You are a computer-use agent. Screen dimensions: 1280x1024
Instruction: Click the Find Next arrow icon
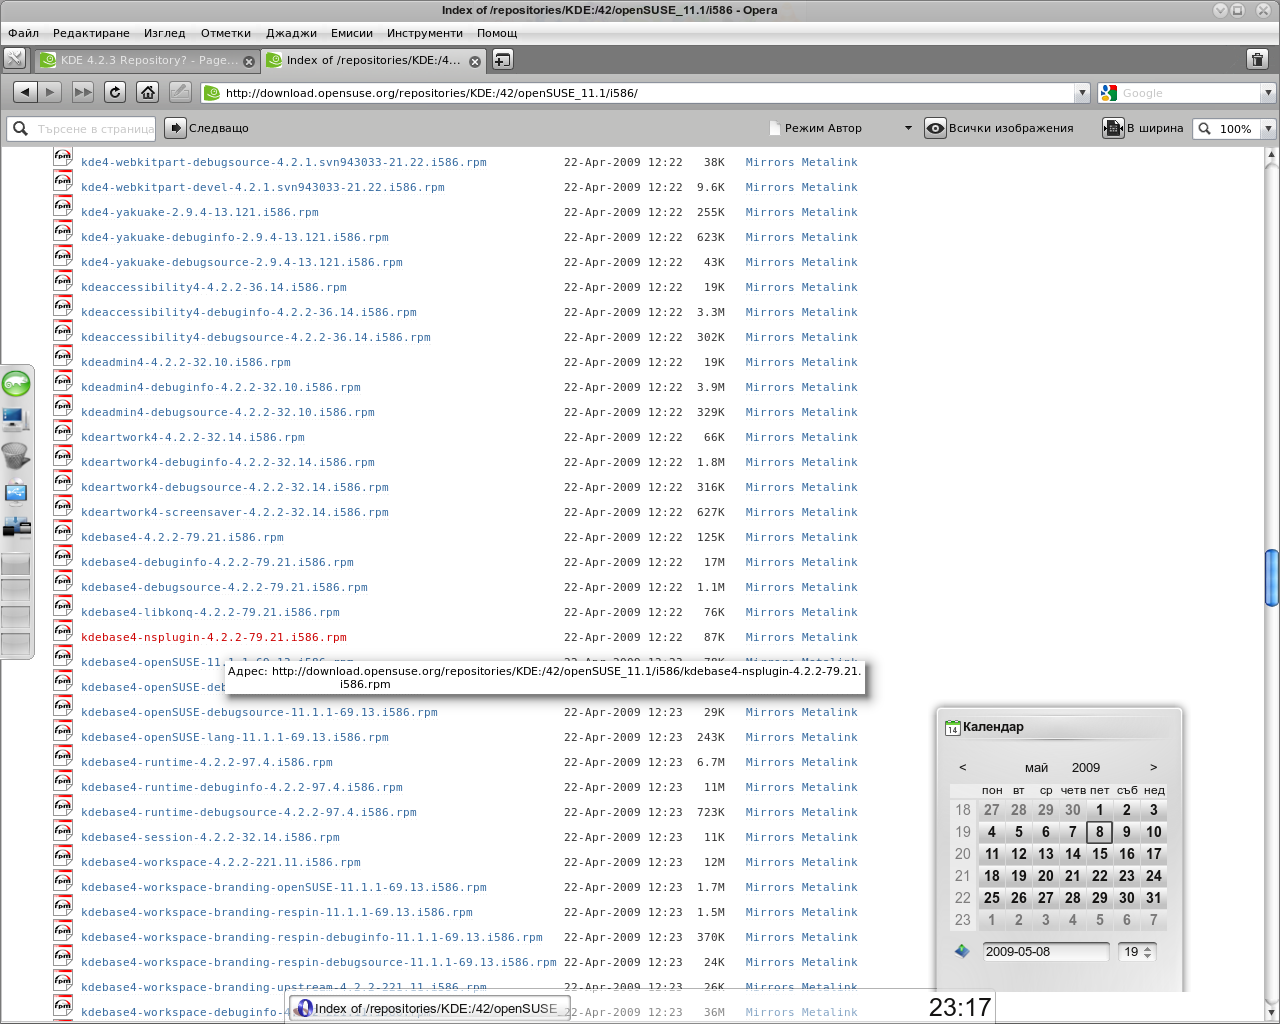tap(175, 128)
